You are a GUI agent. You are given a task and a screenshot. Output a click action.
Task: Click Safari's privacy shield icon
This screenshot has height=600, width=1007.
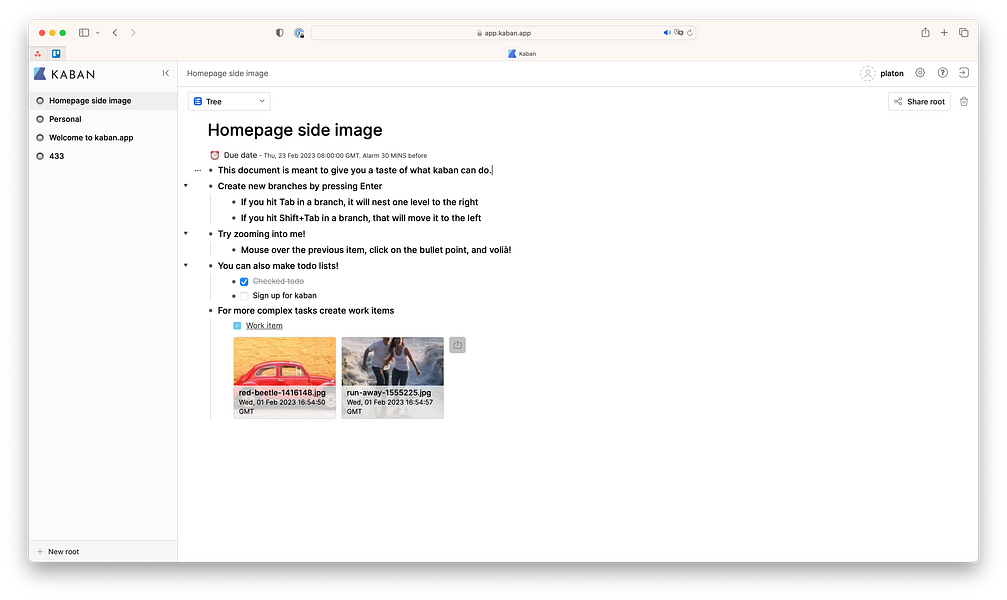click(x=279, y=33)
